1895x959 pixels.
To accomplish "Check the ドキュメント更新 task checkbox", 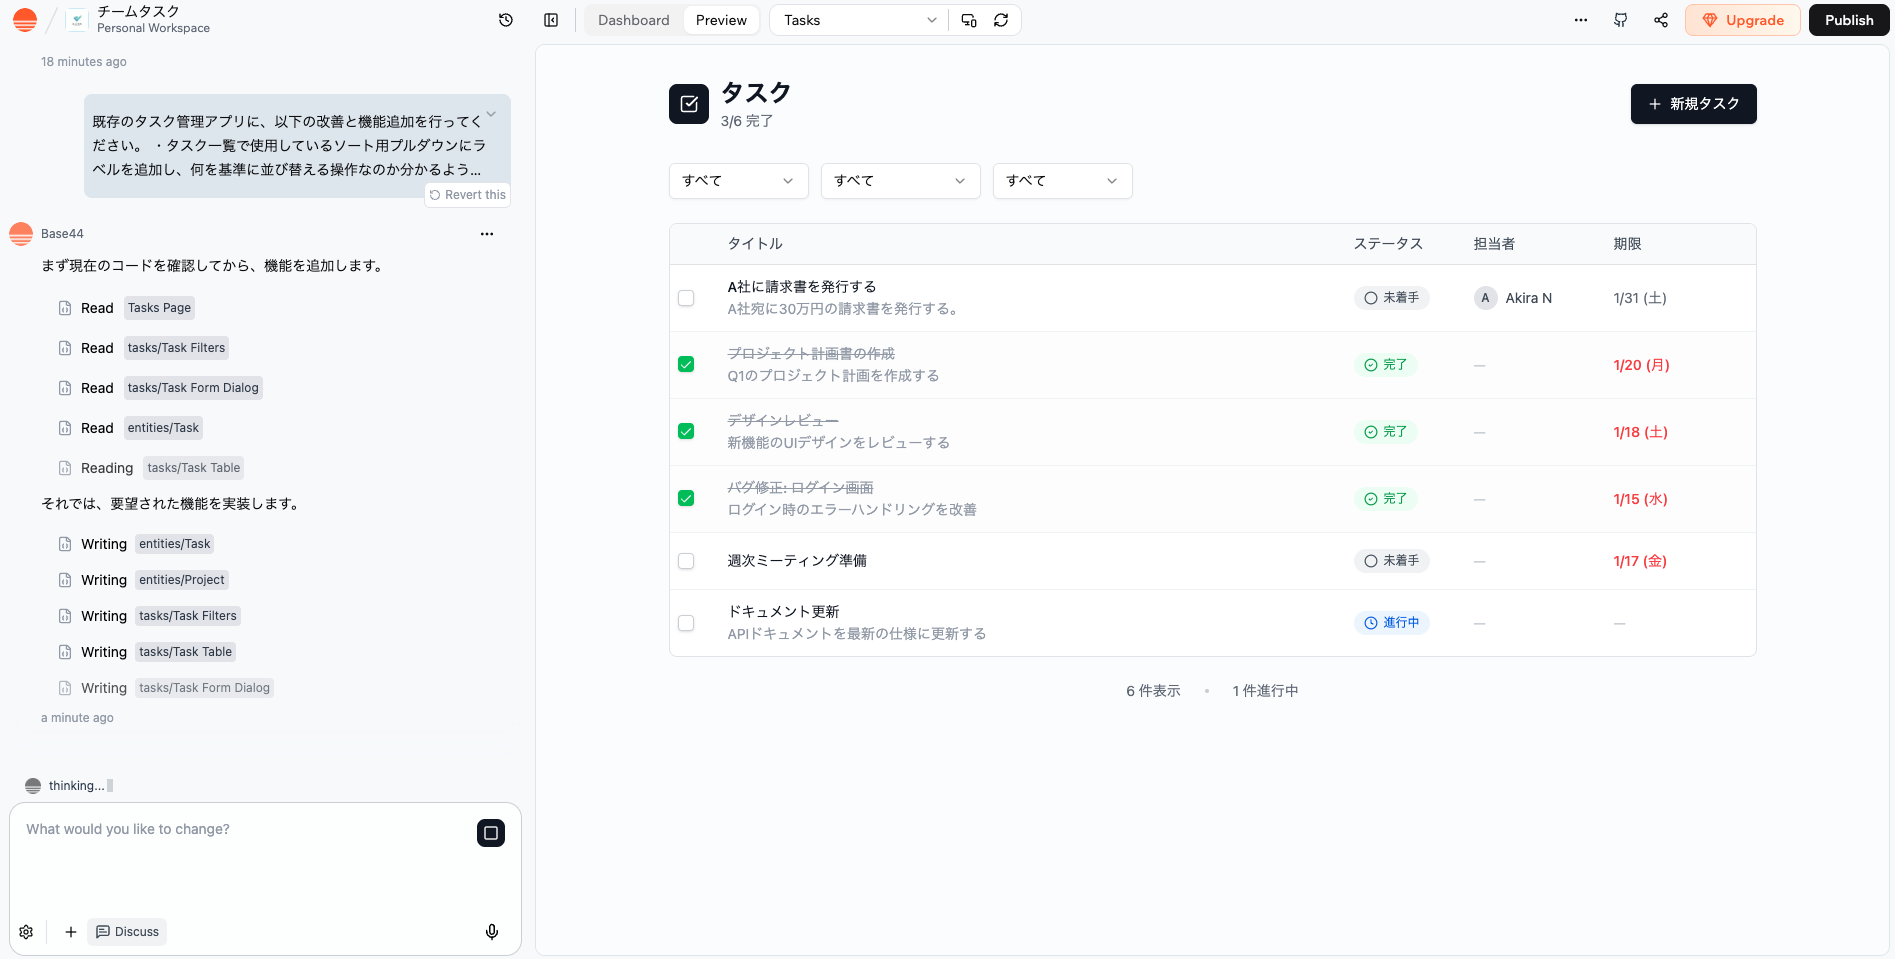I will (686, 623).
